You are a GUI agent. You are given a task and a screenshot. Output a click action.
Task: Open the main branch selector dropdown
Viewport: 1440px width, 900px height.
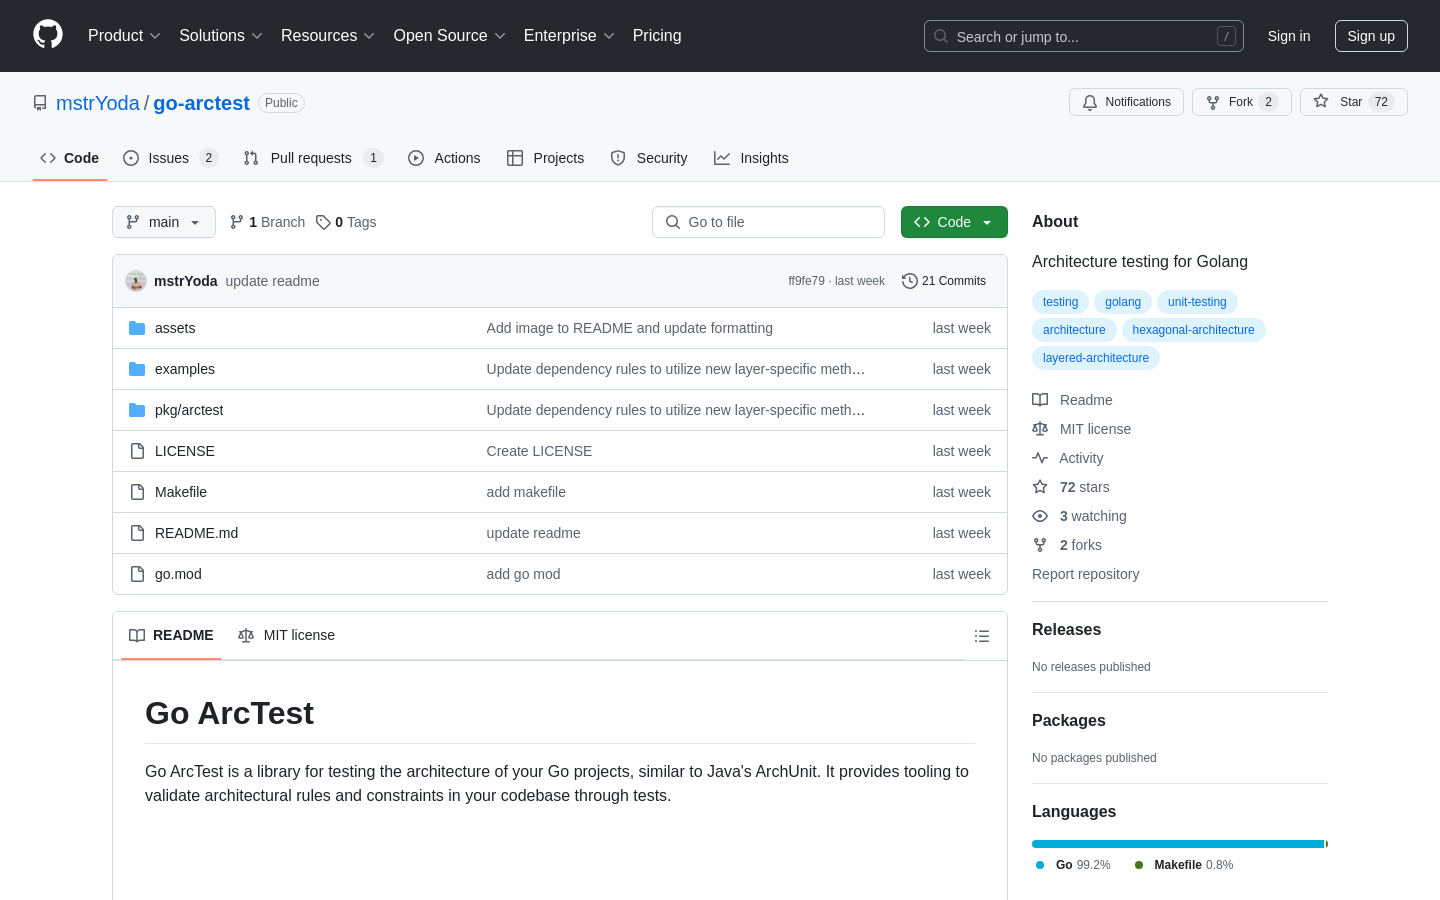[164, 222]
